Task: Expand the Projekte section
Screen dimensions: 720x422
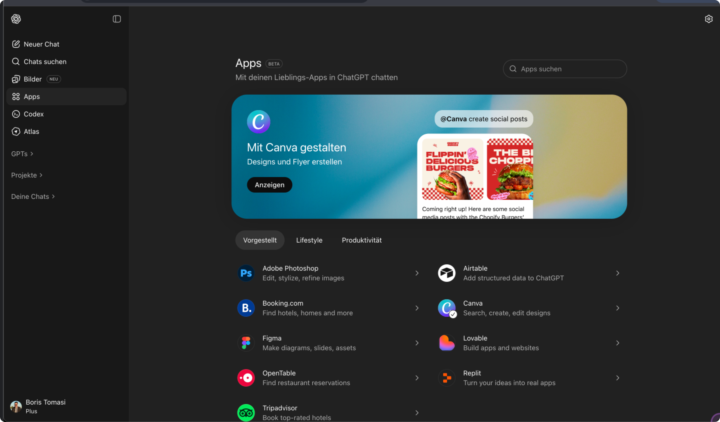Action: point(27,175)
